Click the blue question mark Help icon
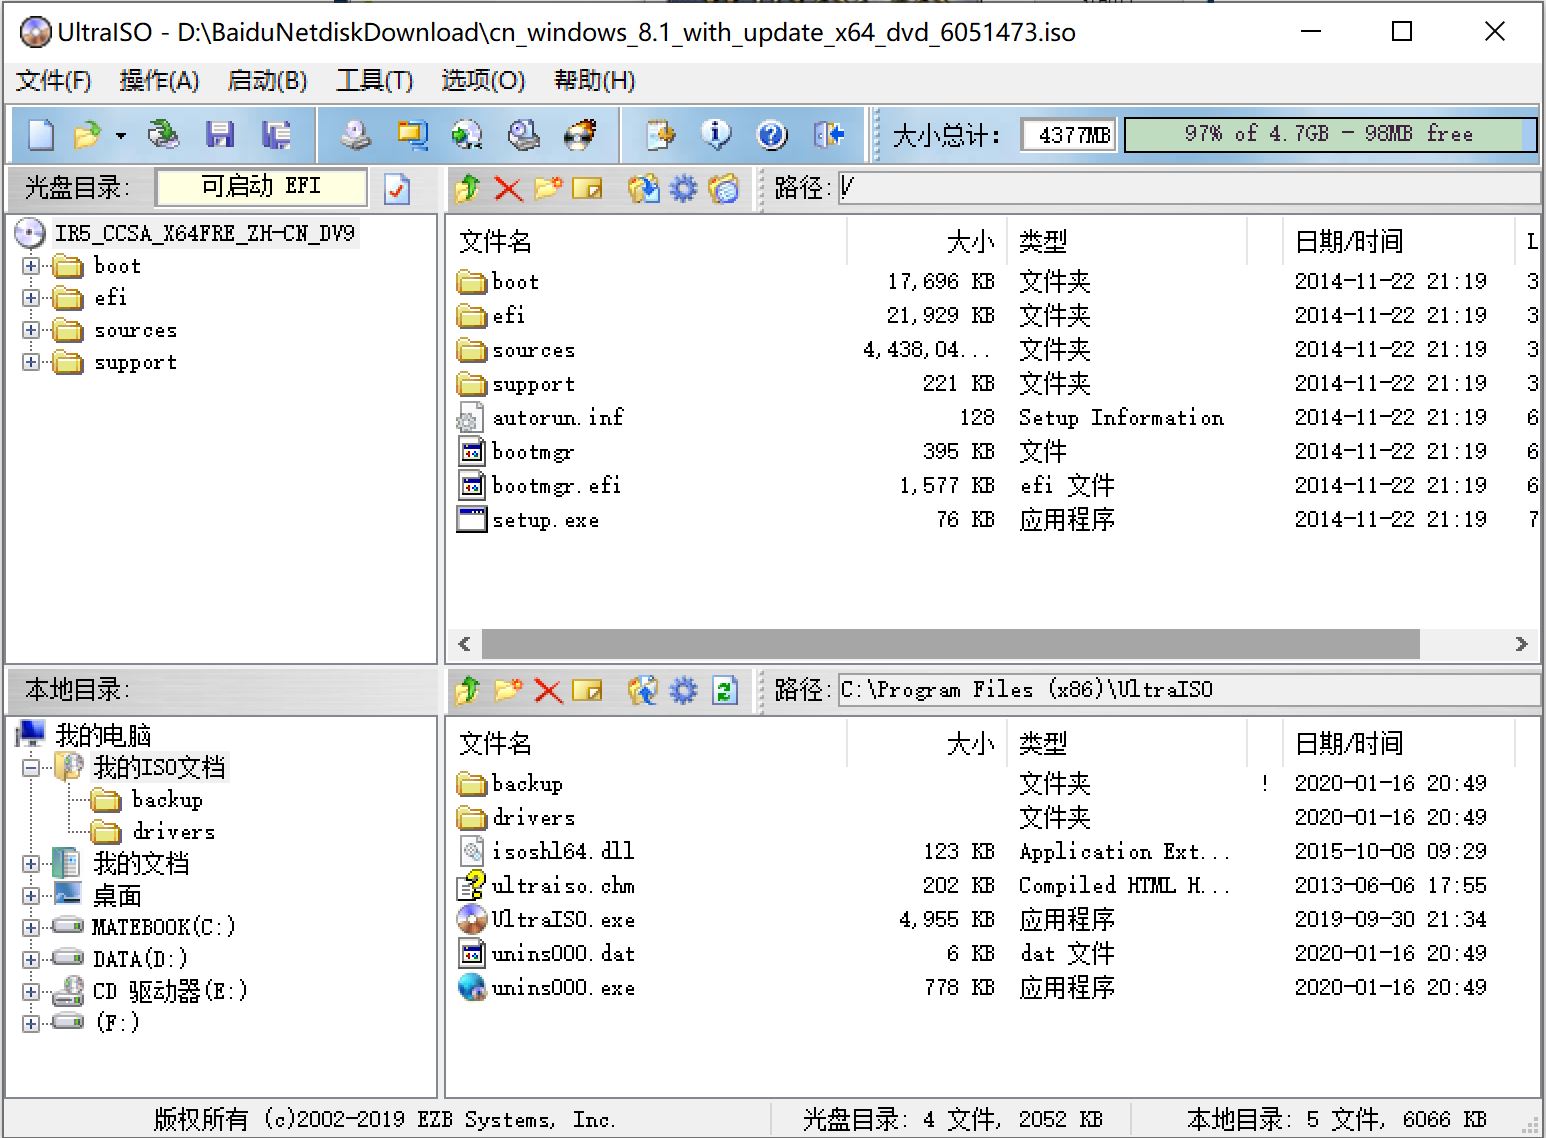1546x1138 pixels. point(772,134)
